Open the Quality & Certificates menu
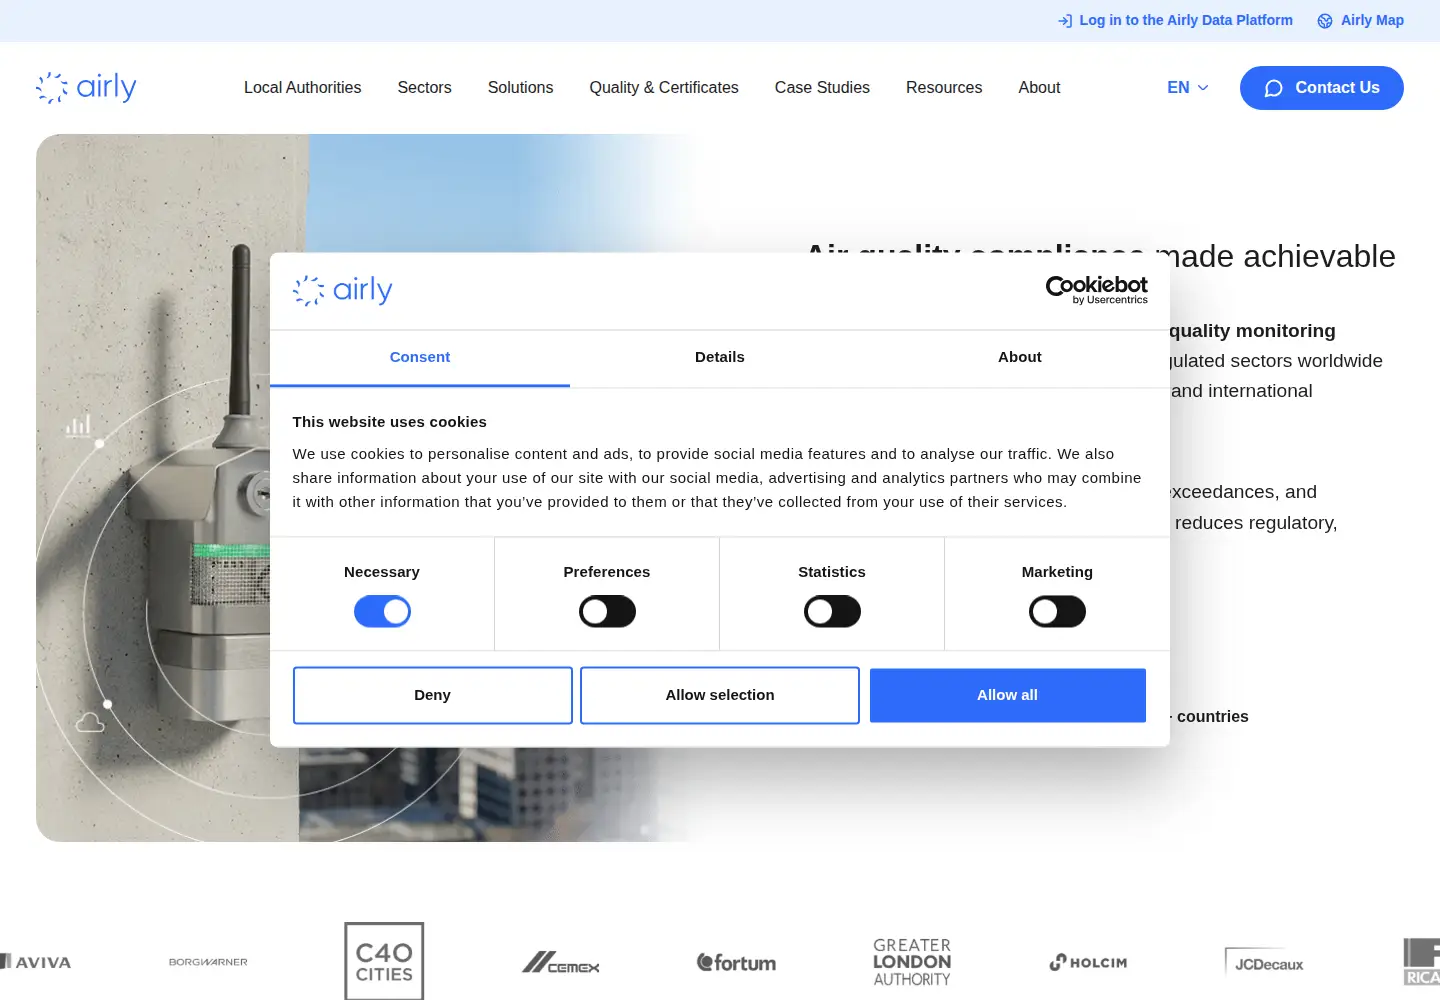The image size is (1440, 1000). tap(664, 88)
